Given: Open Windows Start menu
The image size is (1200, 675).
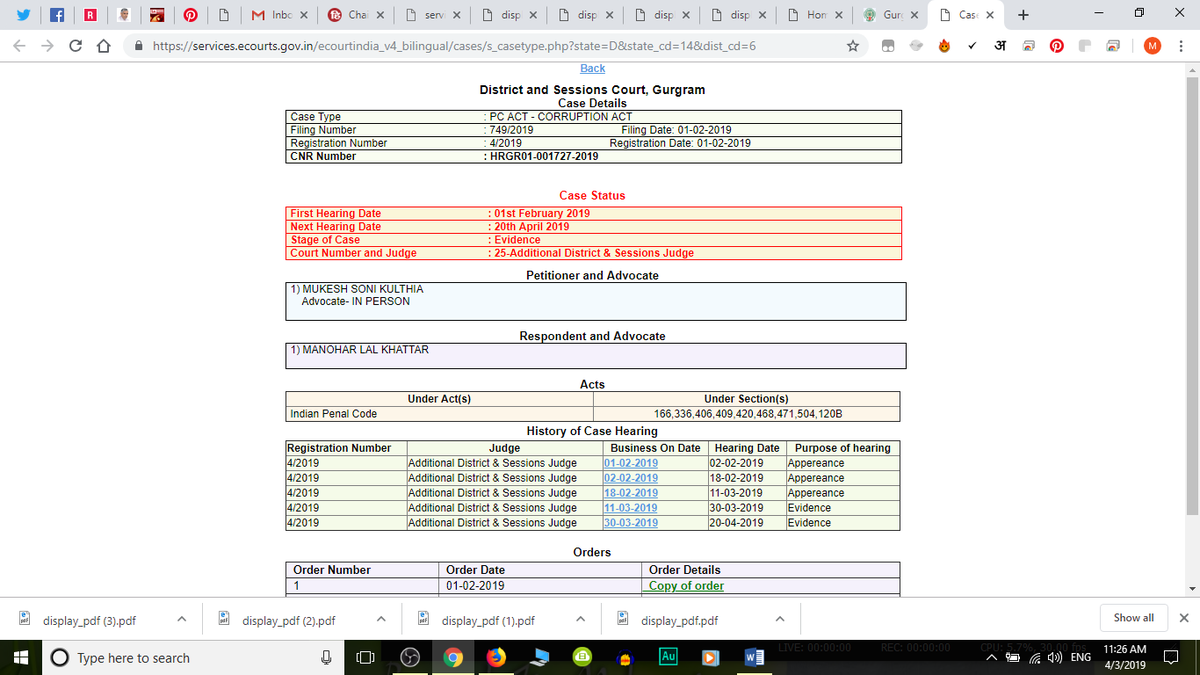Looking at the screenshot, I should click(20, 658).
